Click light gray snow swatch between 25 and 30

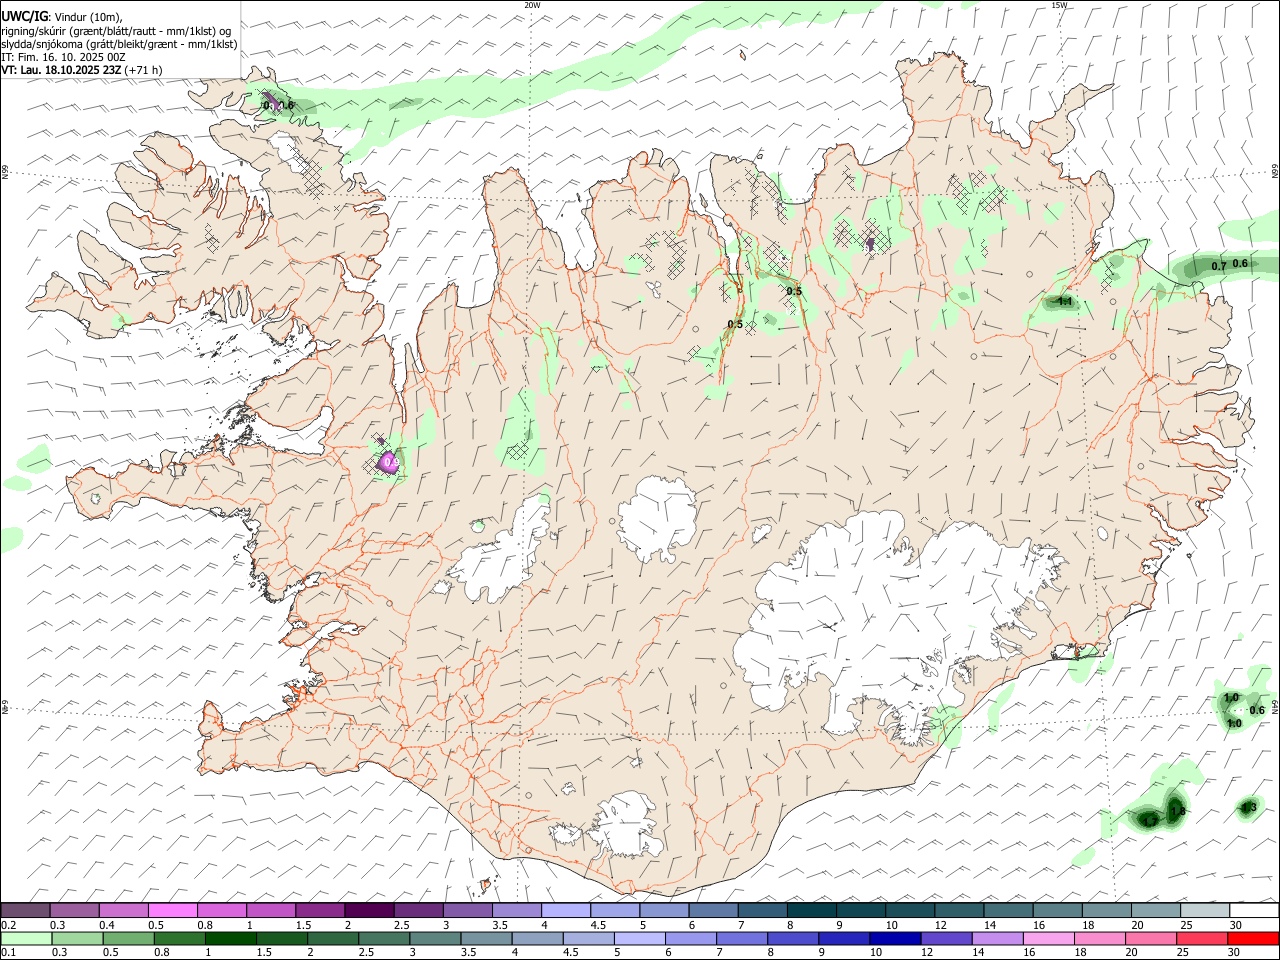click(x=1203, y=911)
